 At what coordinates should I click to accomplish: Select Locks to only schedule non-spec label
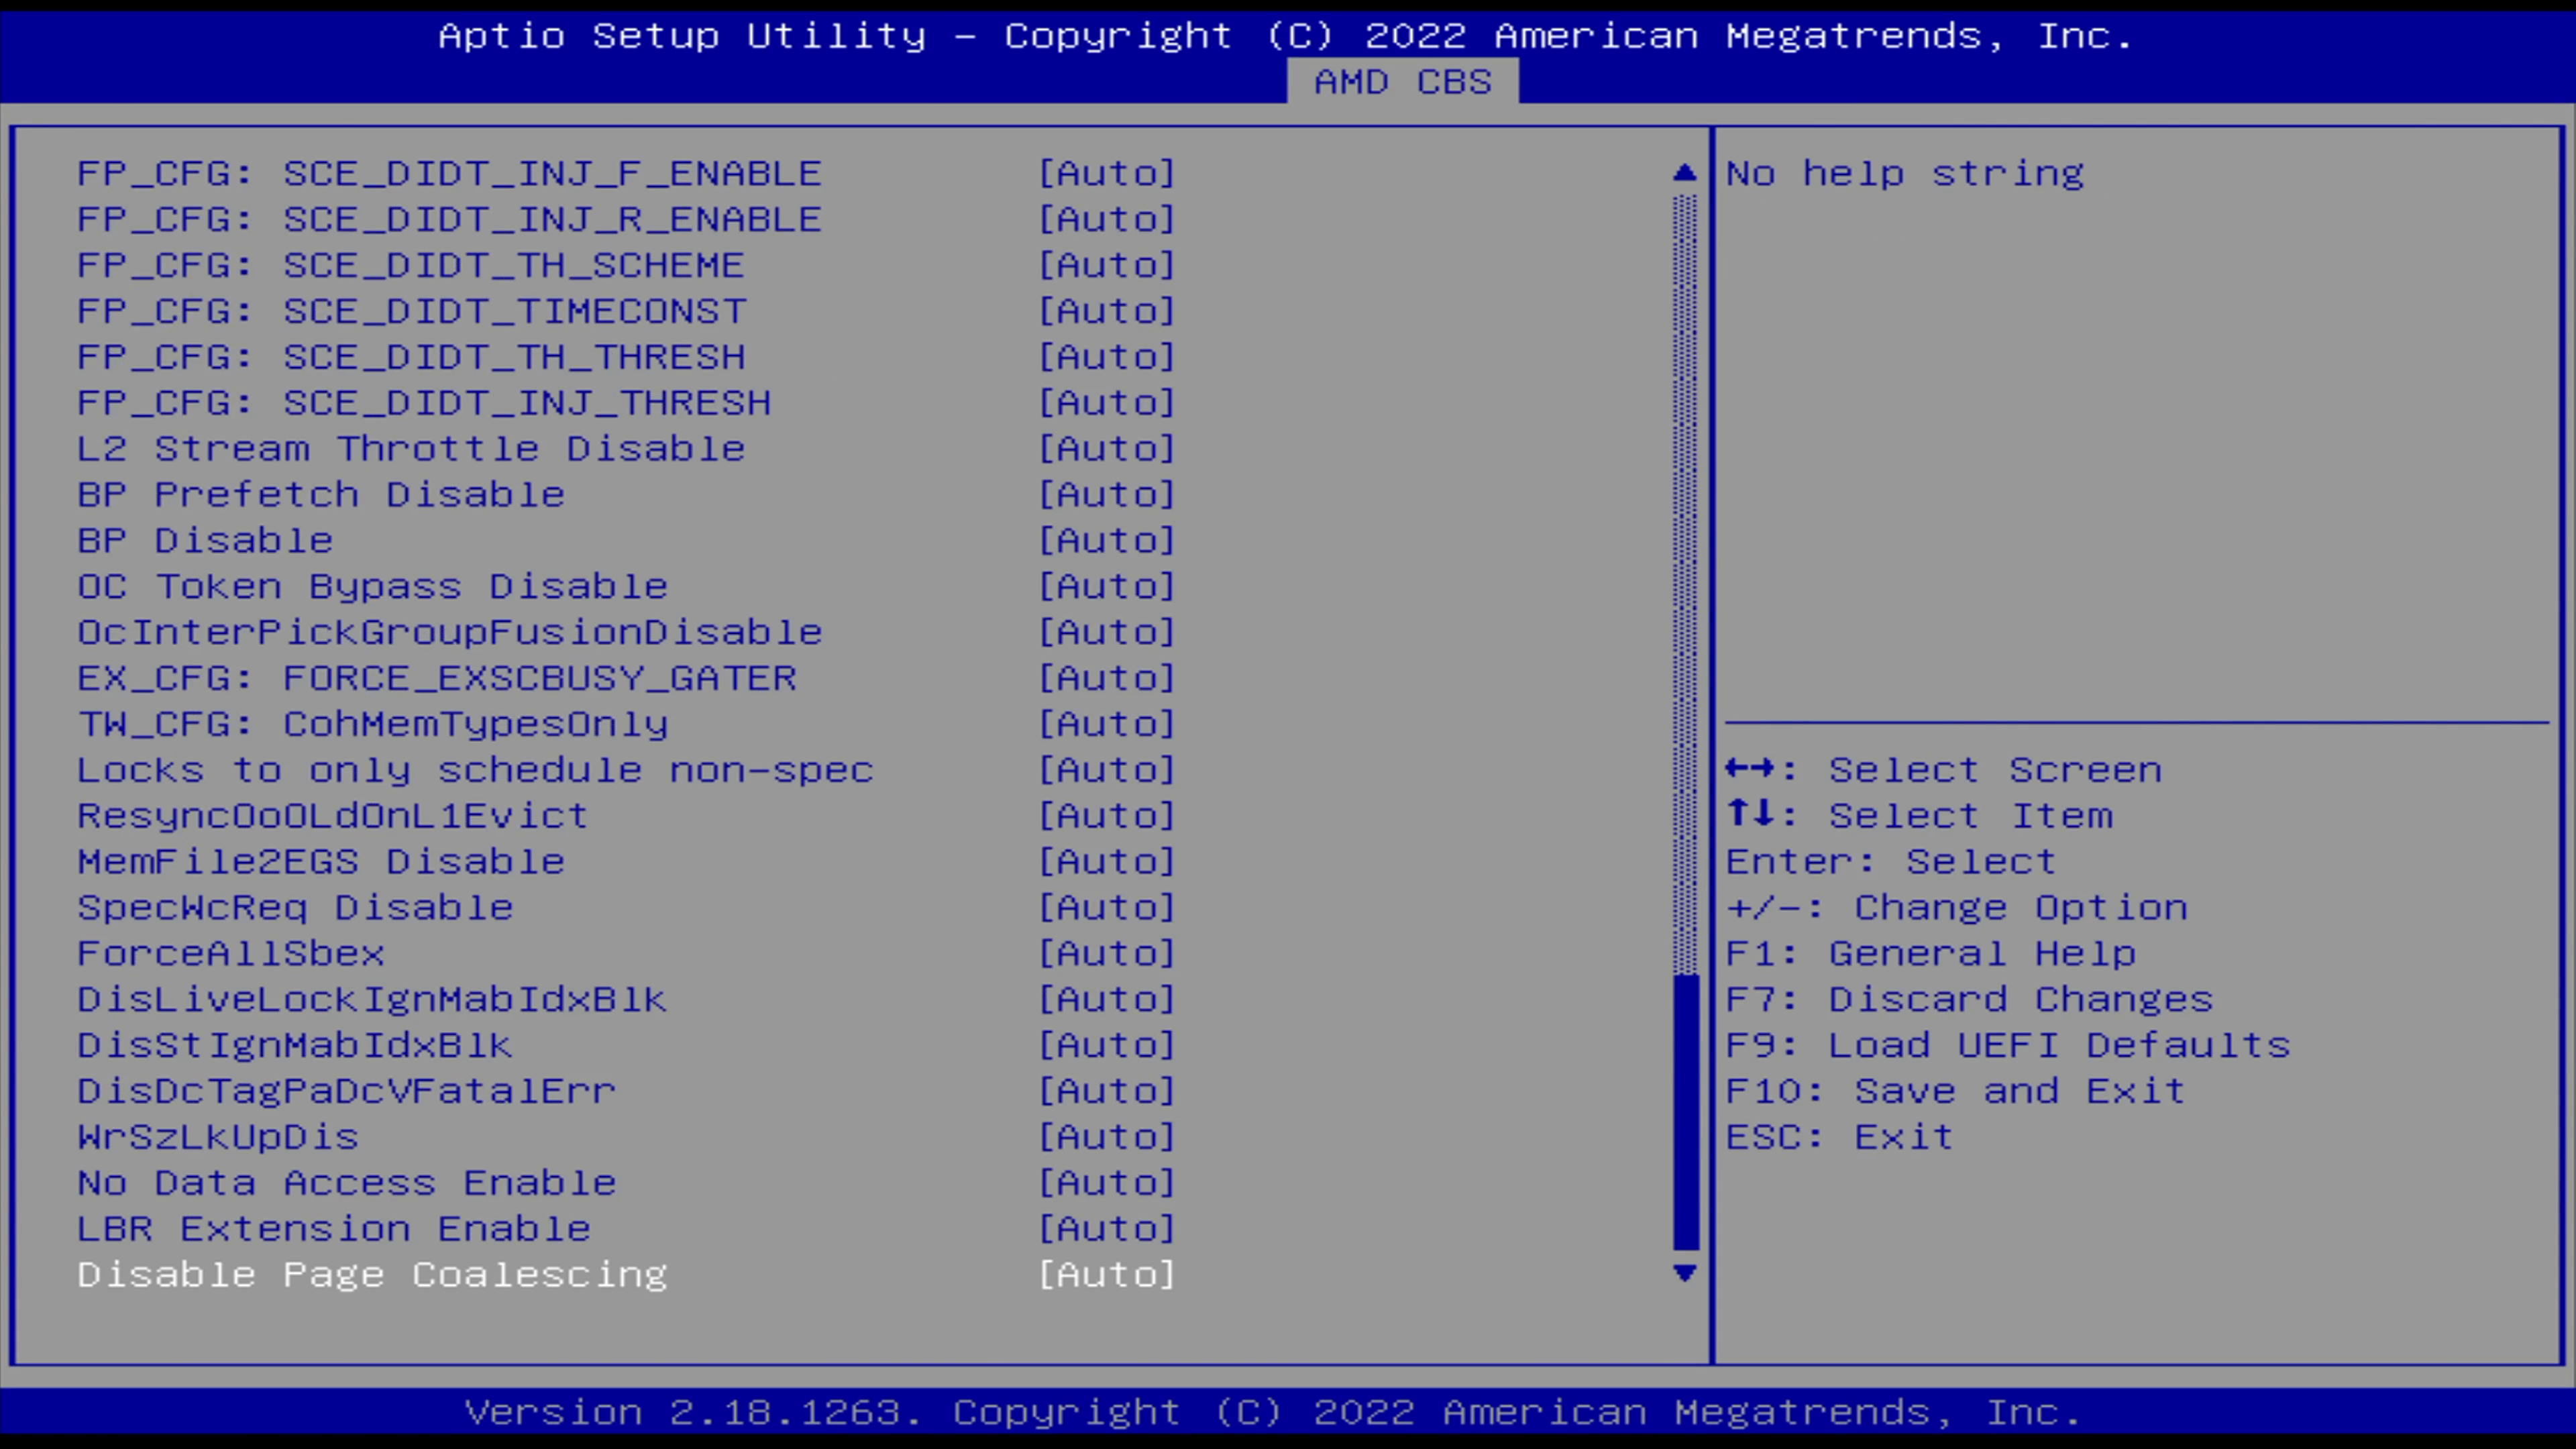[475, 770]
